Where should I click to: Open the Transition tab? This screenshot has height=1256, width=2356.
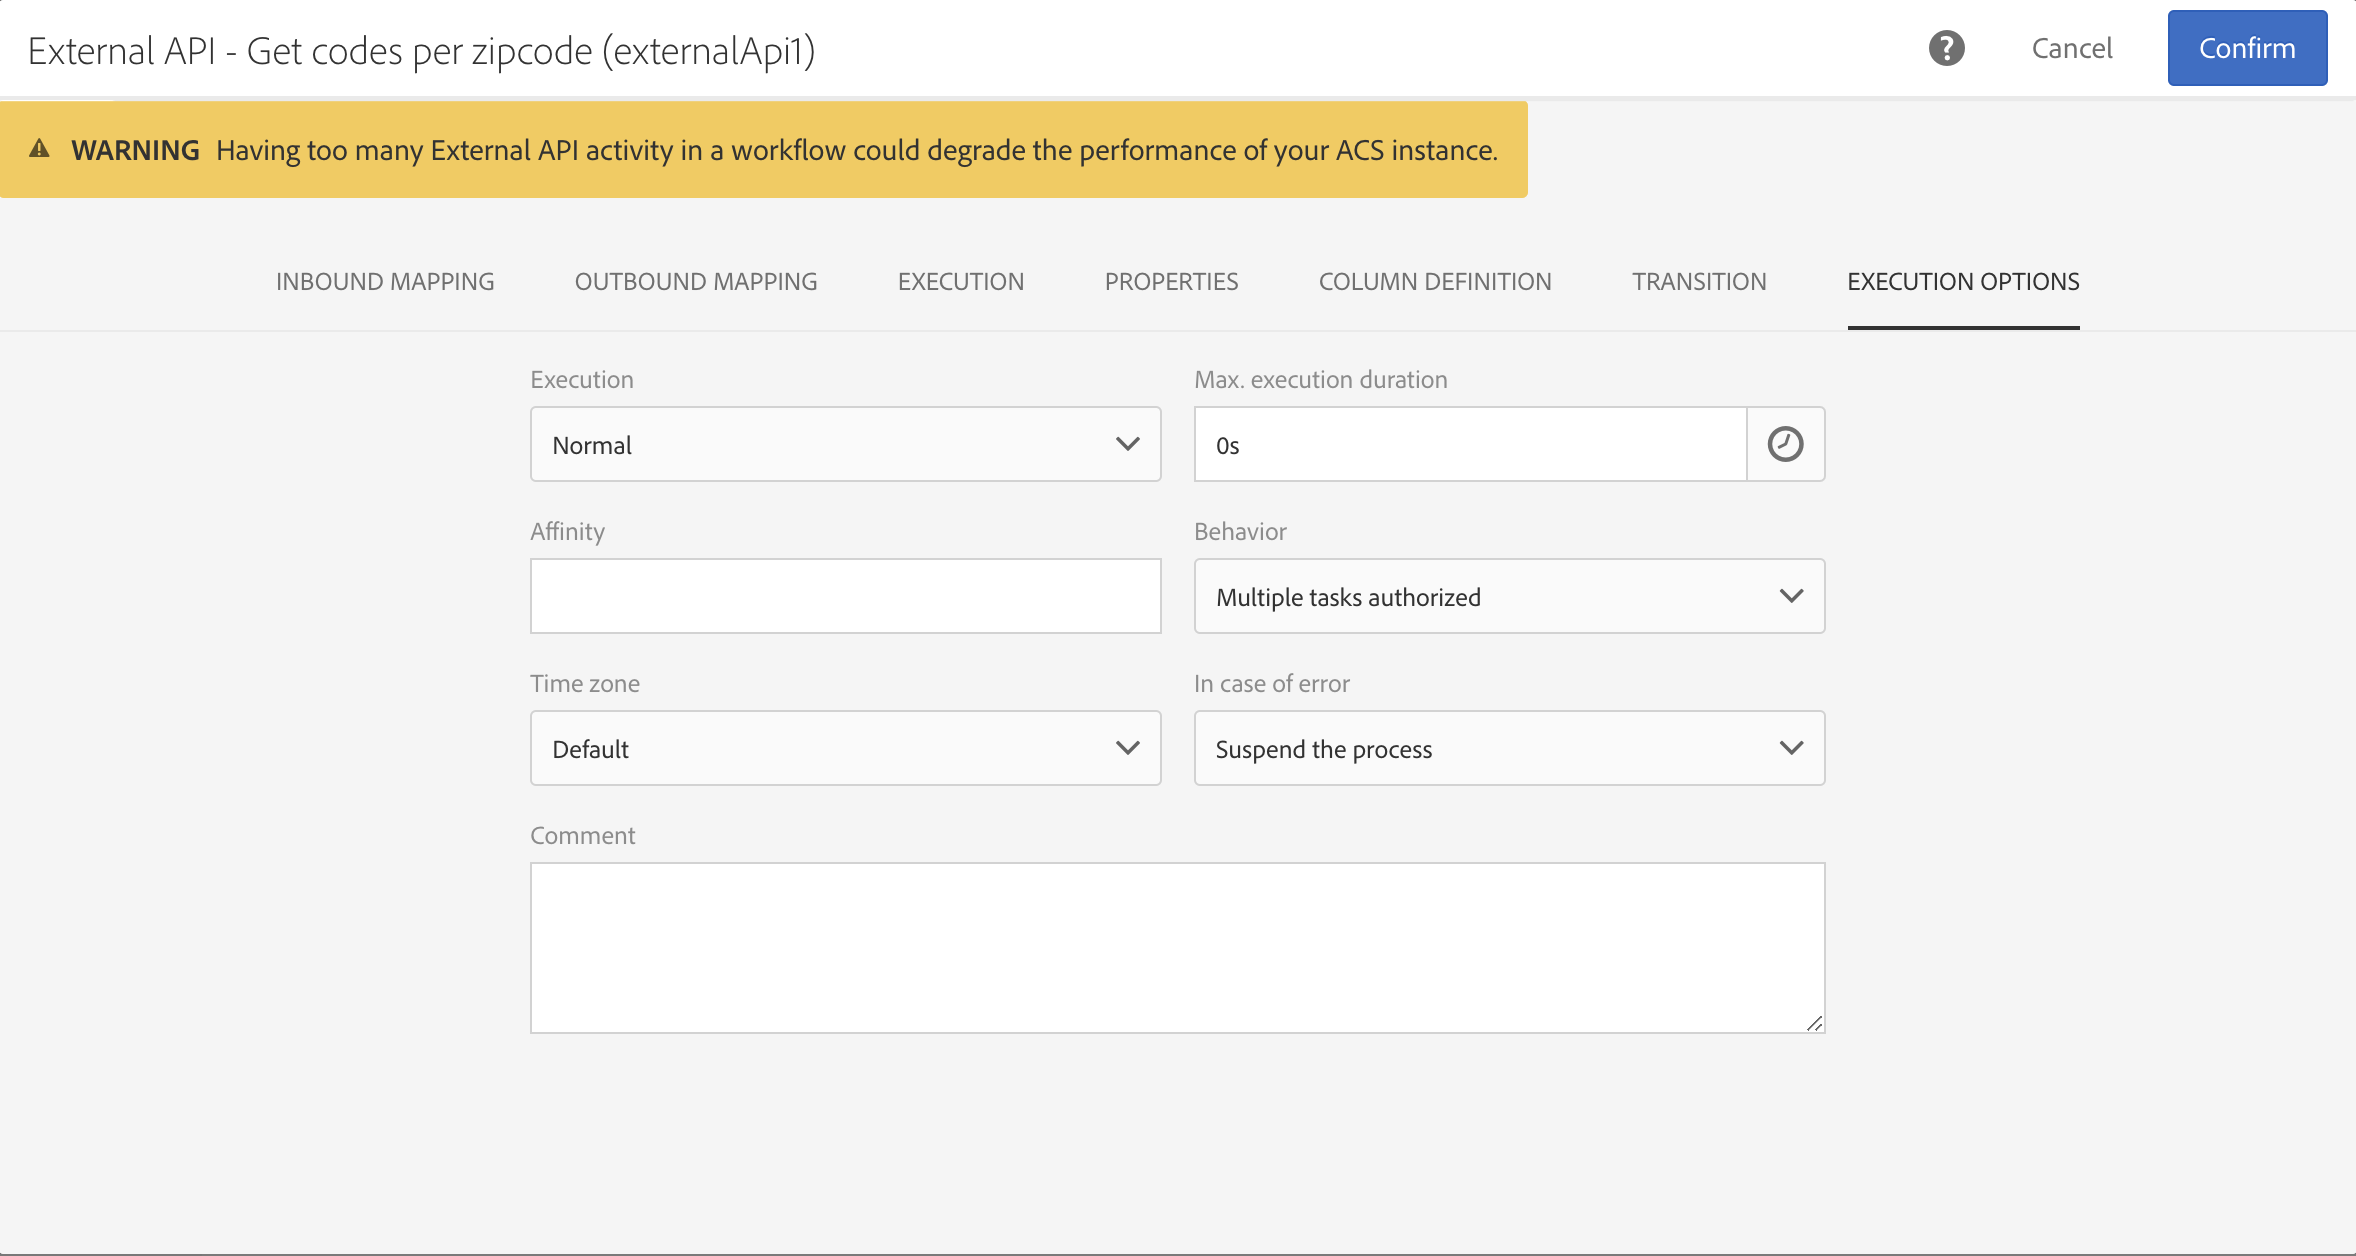pyautogui.click(x=1698, y=282)
